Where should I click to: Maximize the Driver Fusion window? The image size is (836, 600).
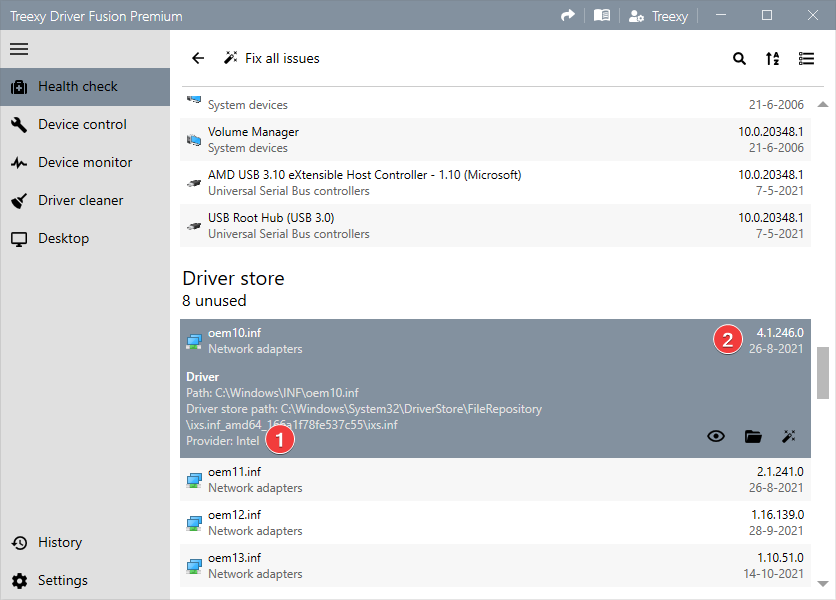(x=767, y=15)
